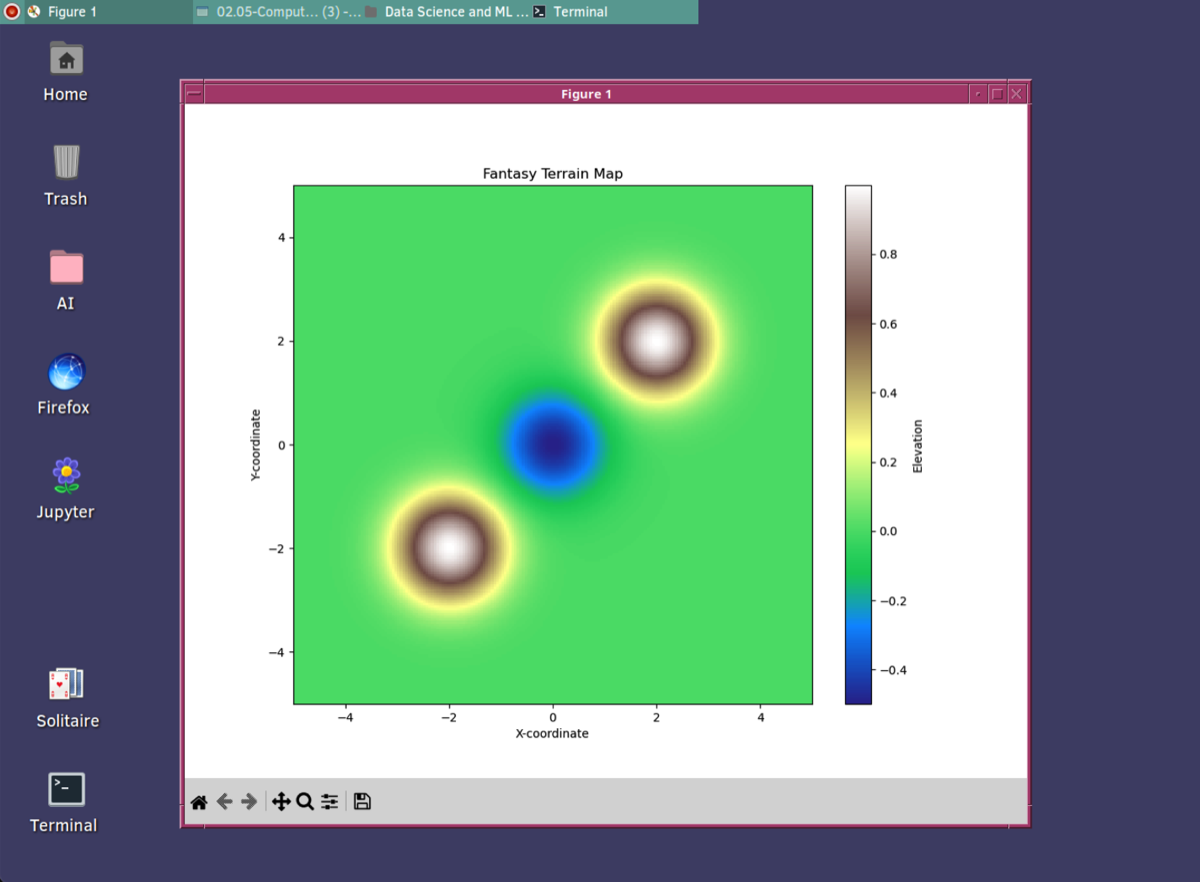Open the Home folder desktop icon
Viewport: 1200px width, 882px height.
pyautogui.click(x=66, y=60)
